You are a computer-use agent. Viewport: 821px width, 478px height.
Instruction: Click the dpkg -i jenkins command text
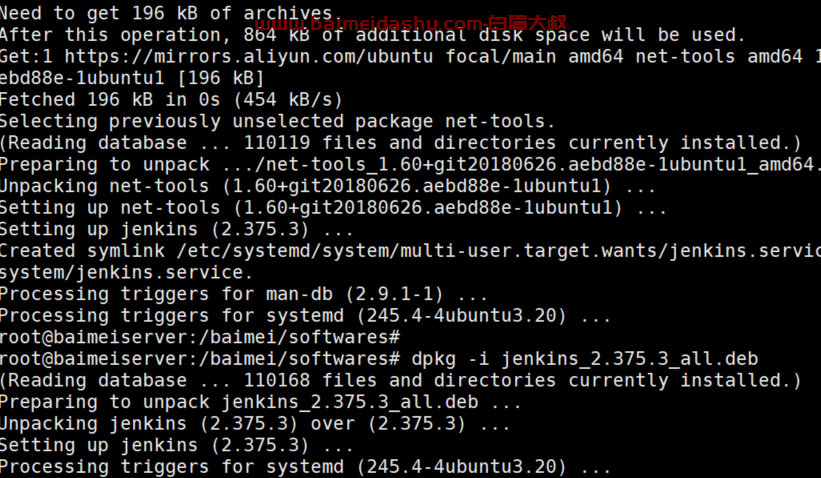pos(584,359)
